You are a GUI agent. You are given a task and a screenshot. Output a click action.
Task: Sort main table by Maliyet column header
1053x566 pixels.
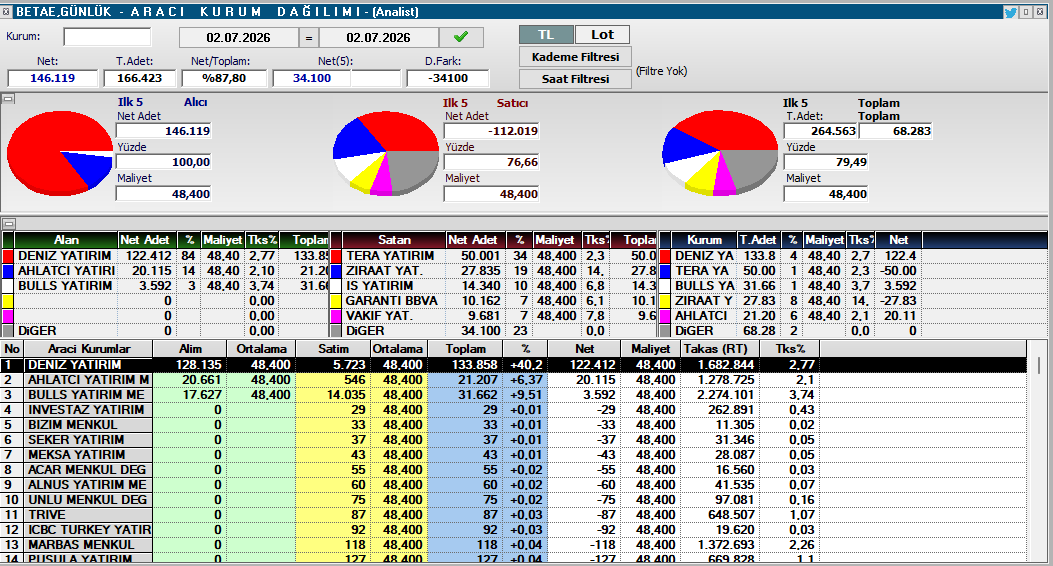[x=650, y=348]
